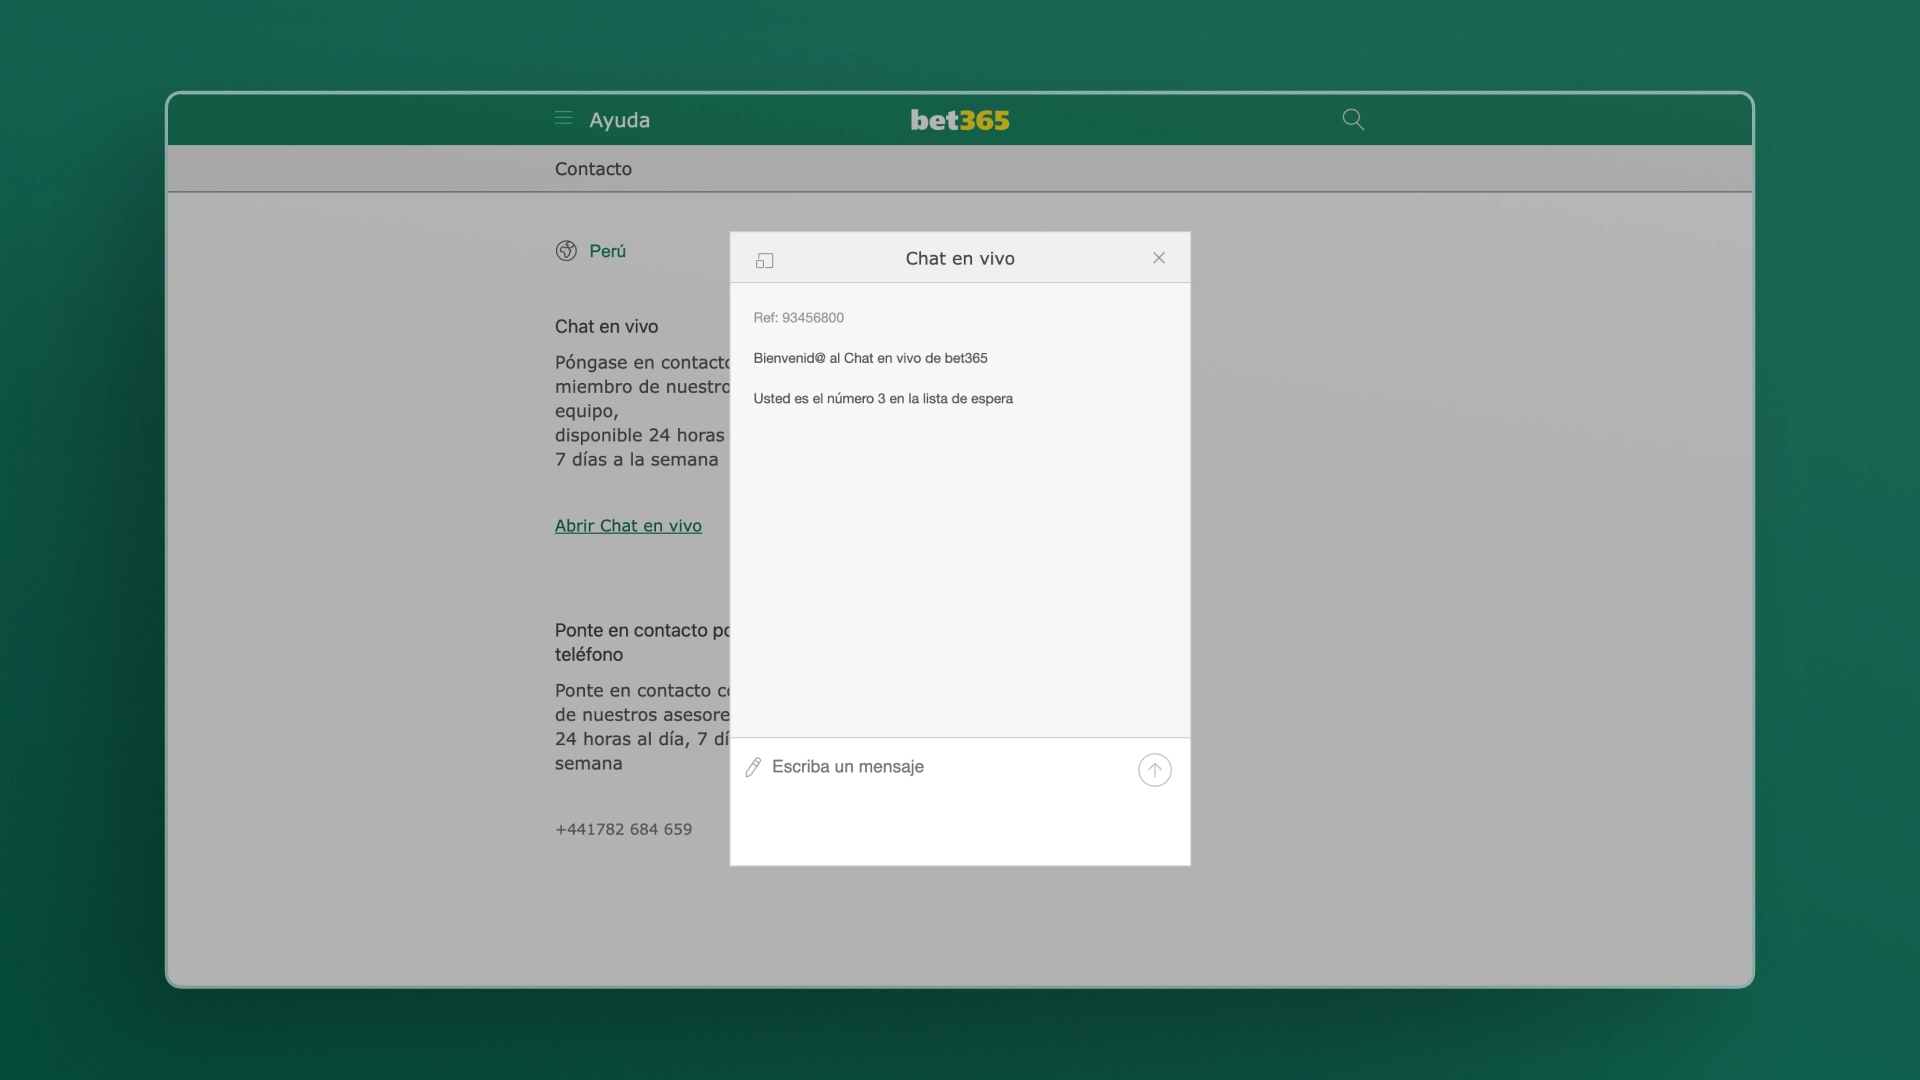Open the hamburger menu next to Ayuda
This screenshot has height=1080, width=1920.
click(564, 119)
